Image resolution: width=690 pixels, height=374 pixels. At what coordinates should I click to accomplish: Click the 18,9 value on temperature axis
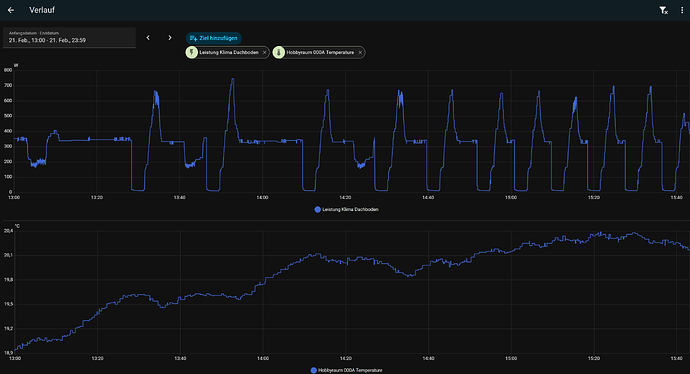coord(8,353)
